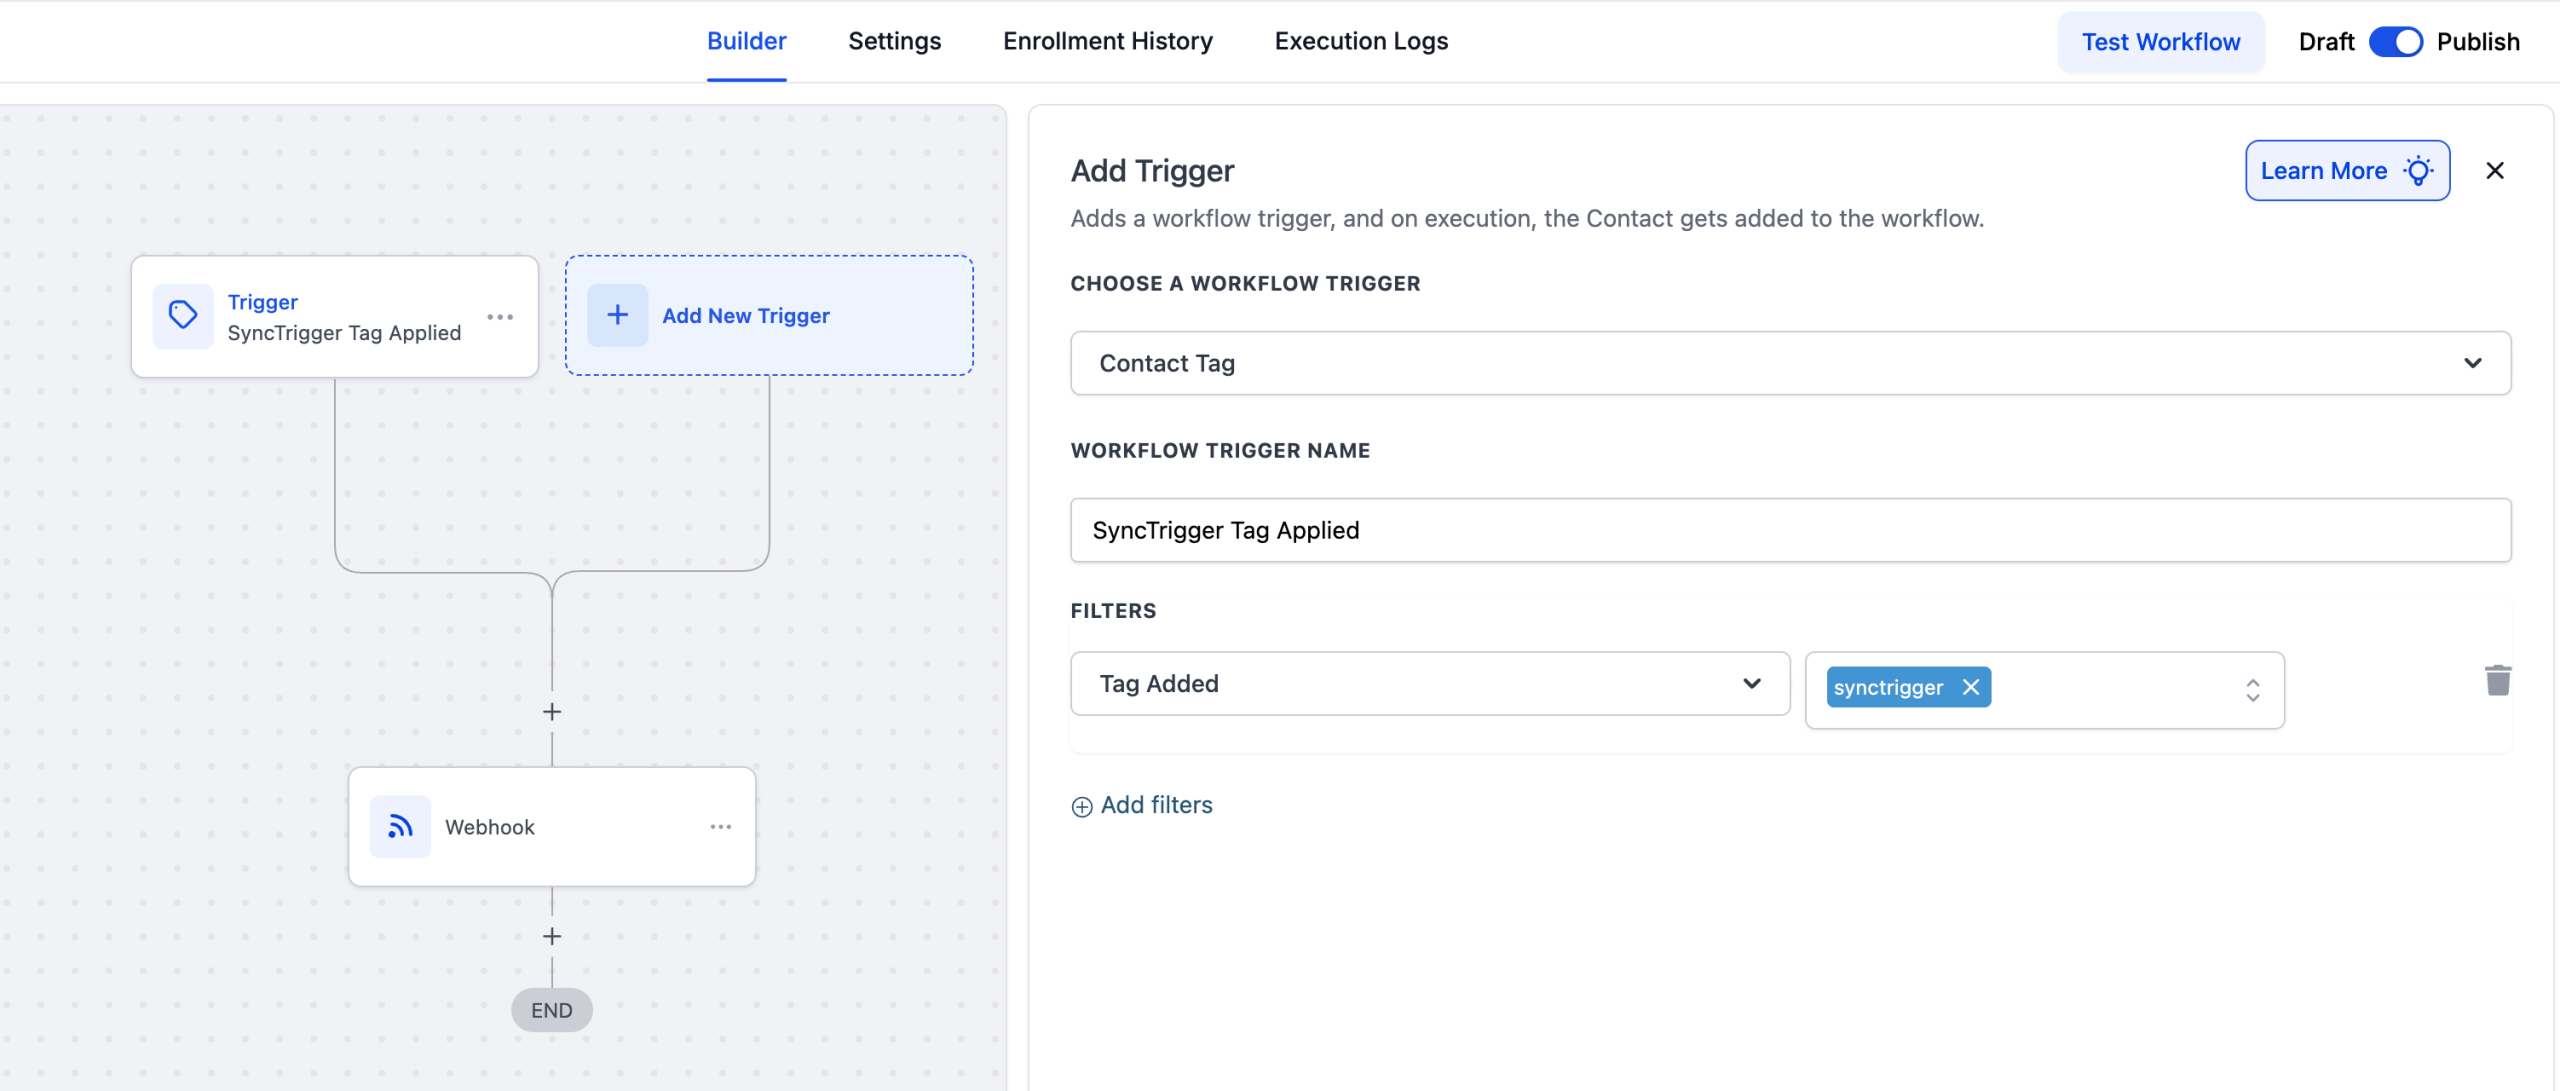Click Add New Trigger label
This screenshot has height=1091, width=2560.
tap(746, 316)
